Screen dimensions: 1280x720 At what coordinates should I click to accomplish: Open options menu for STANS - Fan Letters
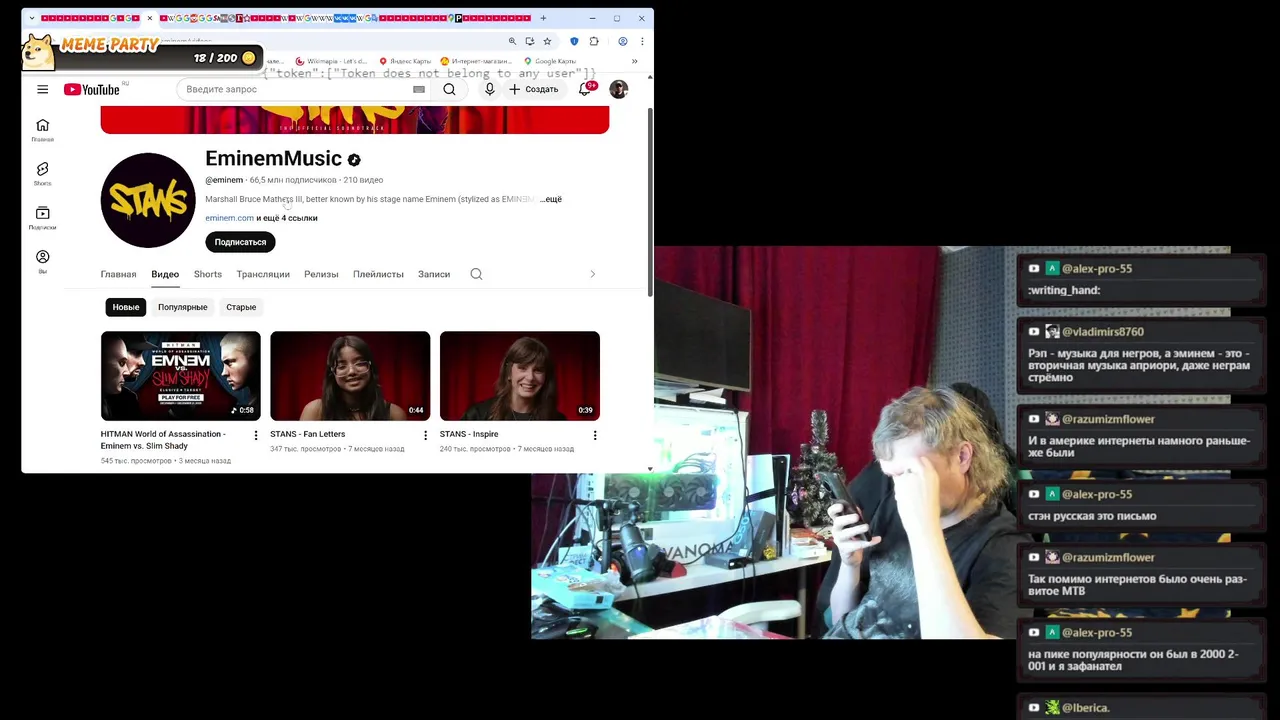[x=425, y=435]
